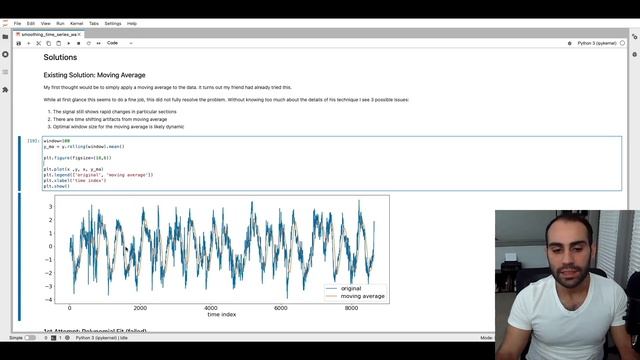Open the Tabs menu
Image resolution: width=640 pixels, height=360 pixels.
pos(94,24)
